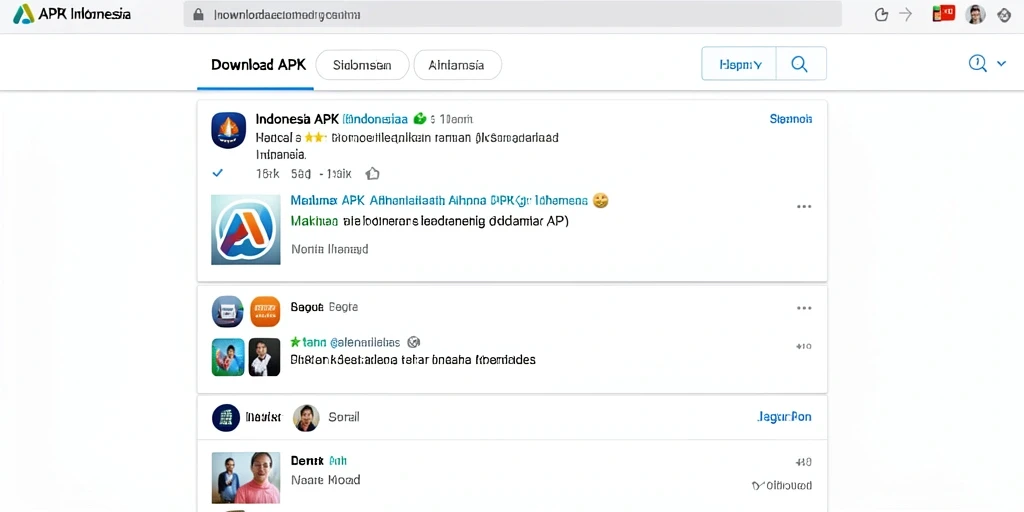Expand the chevron beside the circular search icon
Viewport: 1024px width, 512px height.
point(1001,64)
